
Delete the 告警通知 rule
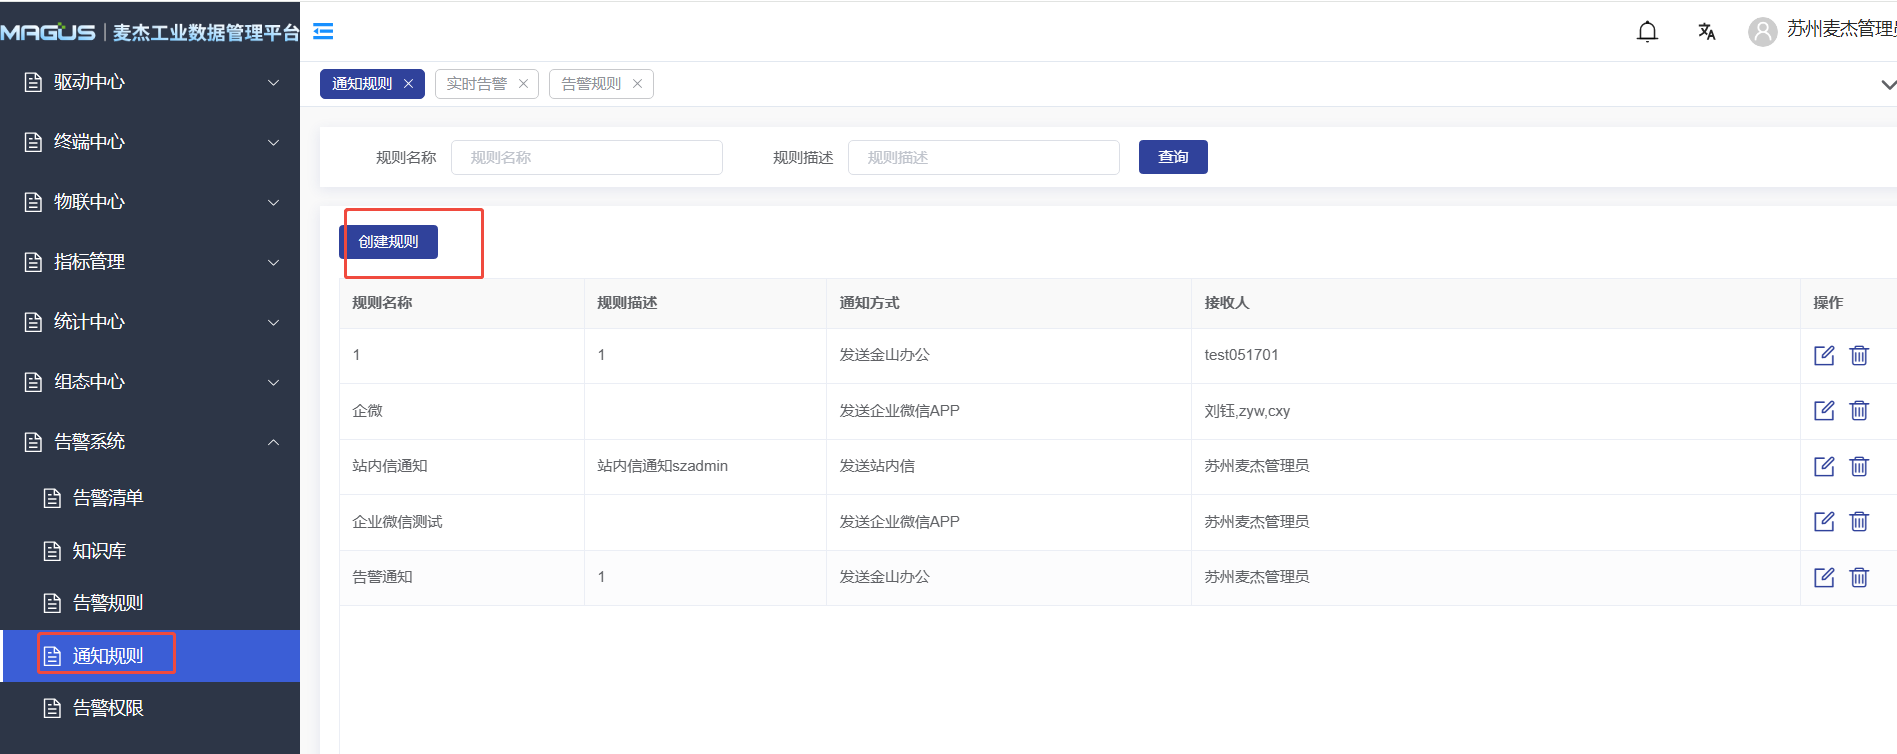(1859, 577)
